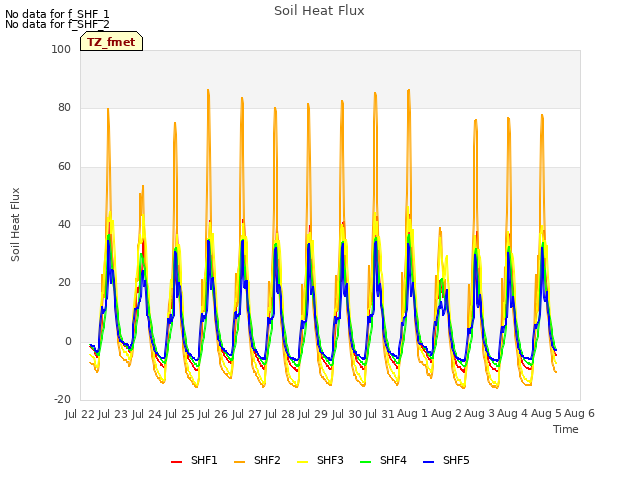Click the orange peak between Jul 25 and Jul 26

(208, 91)
